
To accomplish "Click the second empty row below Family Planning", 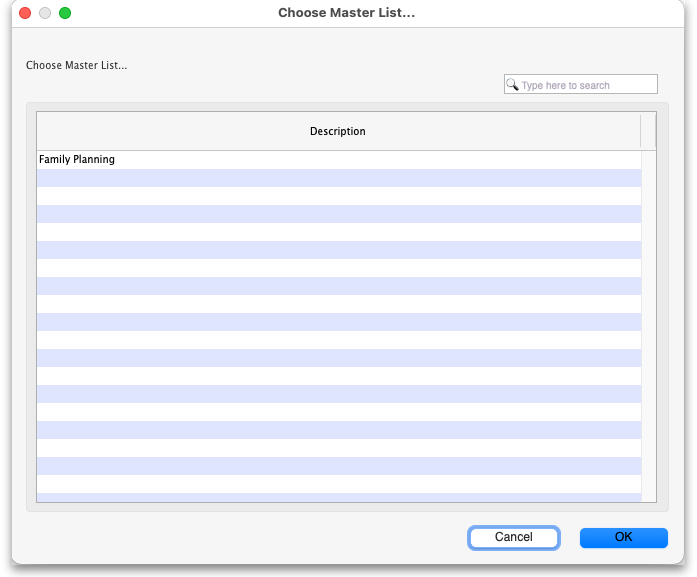I will click(x=338, y=196).
